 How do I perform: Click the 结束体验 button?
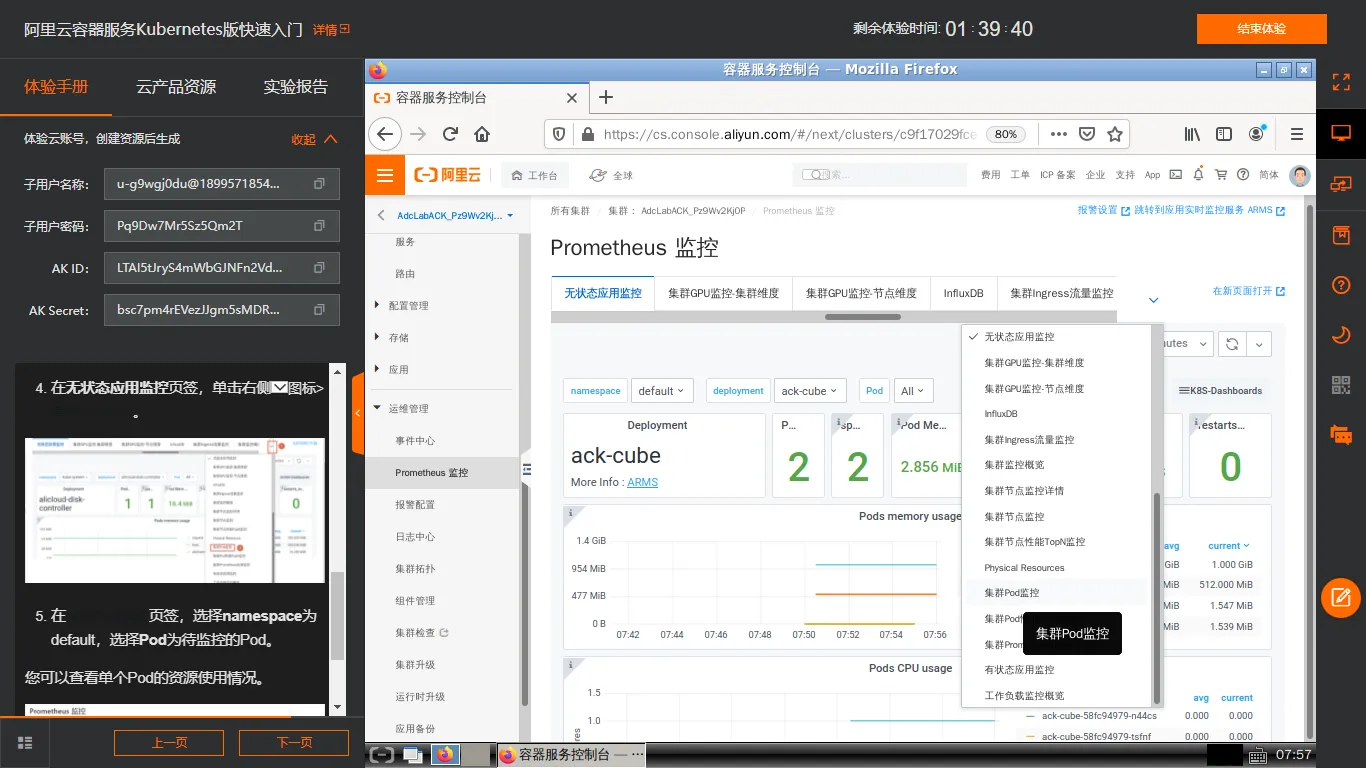pyautogui.click(x=1261, y=28)
